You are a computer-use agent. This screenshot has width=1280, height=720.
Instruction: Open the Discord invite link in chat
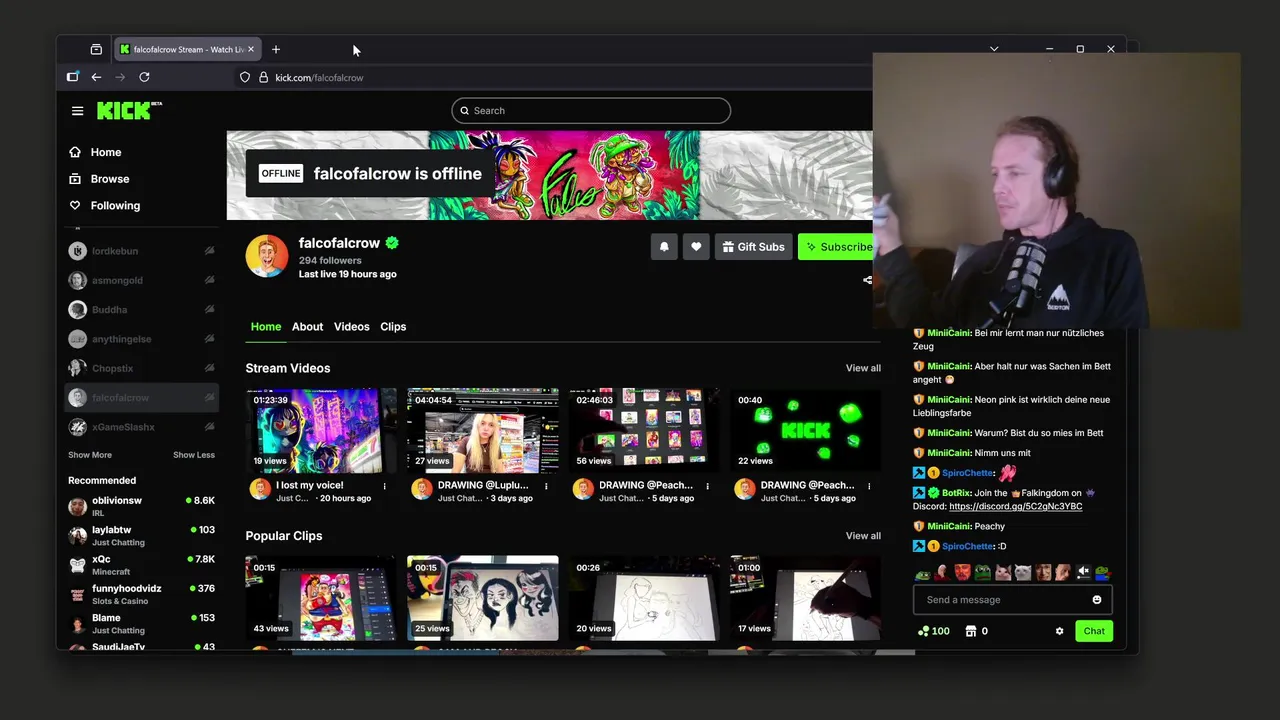coord(1015,506)
